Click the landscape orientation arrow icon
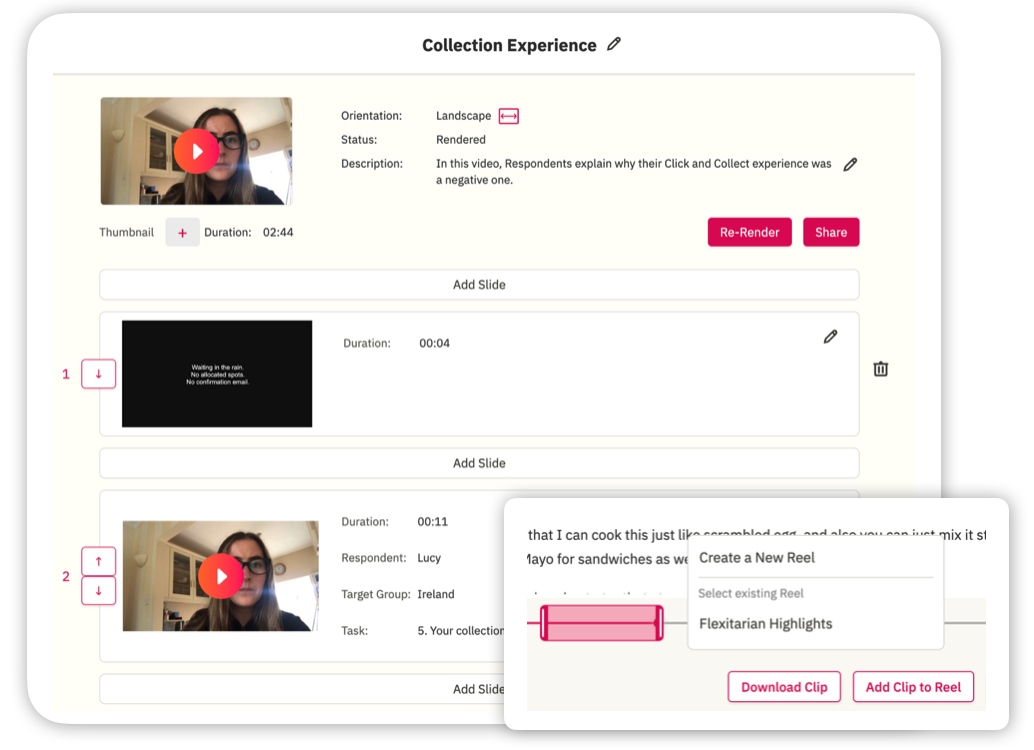Image resolution: width=1034 pixels, height=750 pixels. 508,115
